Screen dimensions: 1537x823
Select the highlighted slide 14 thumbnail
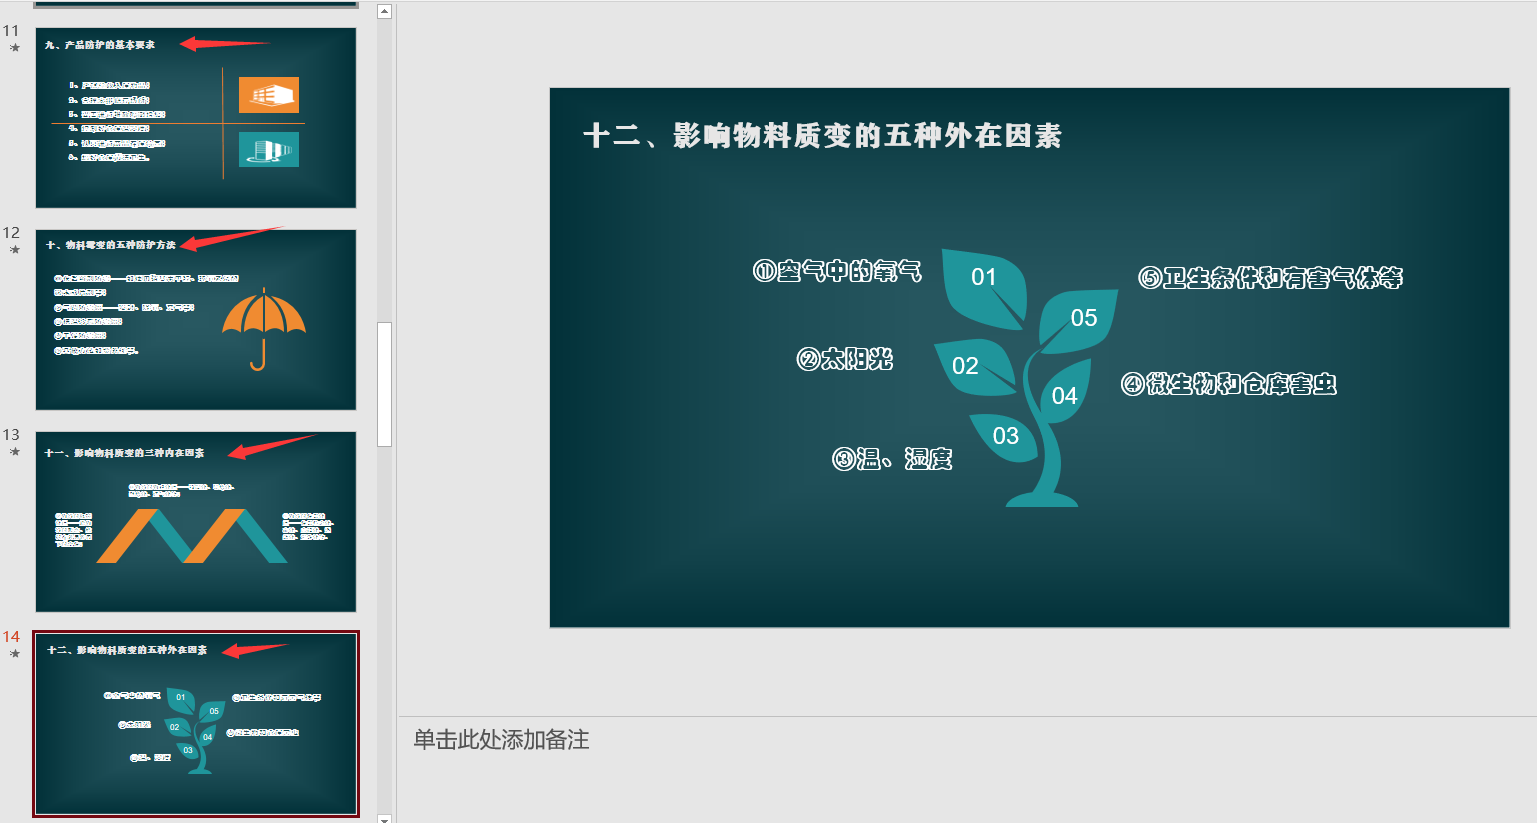[x=196, y=724]
